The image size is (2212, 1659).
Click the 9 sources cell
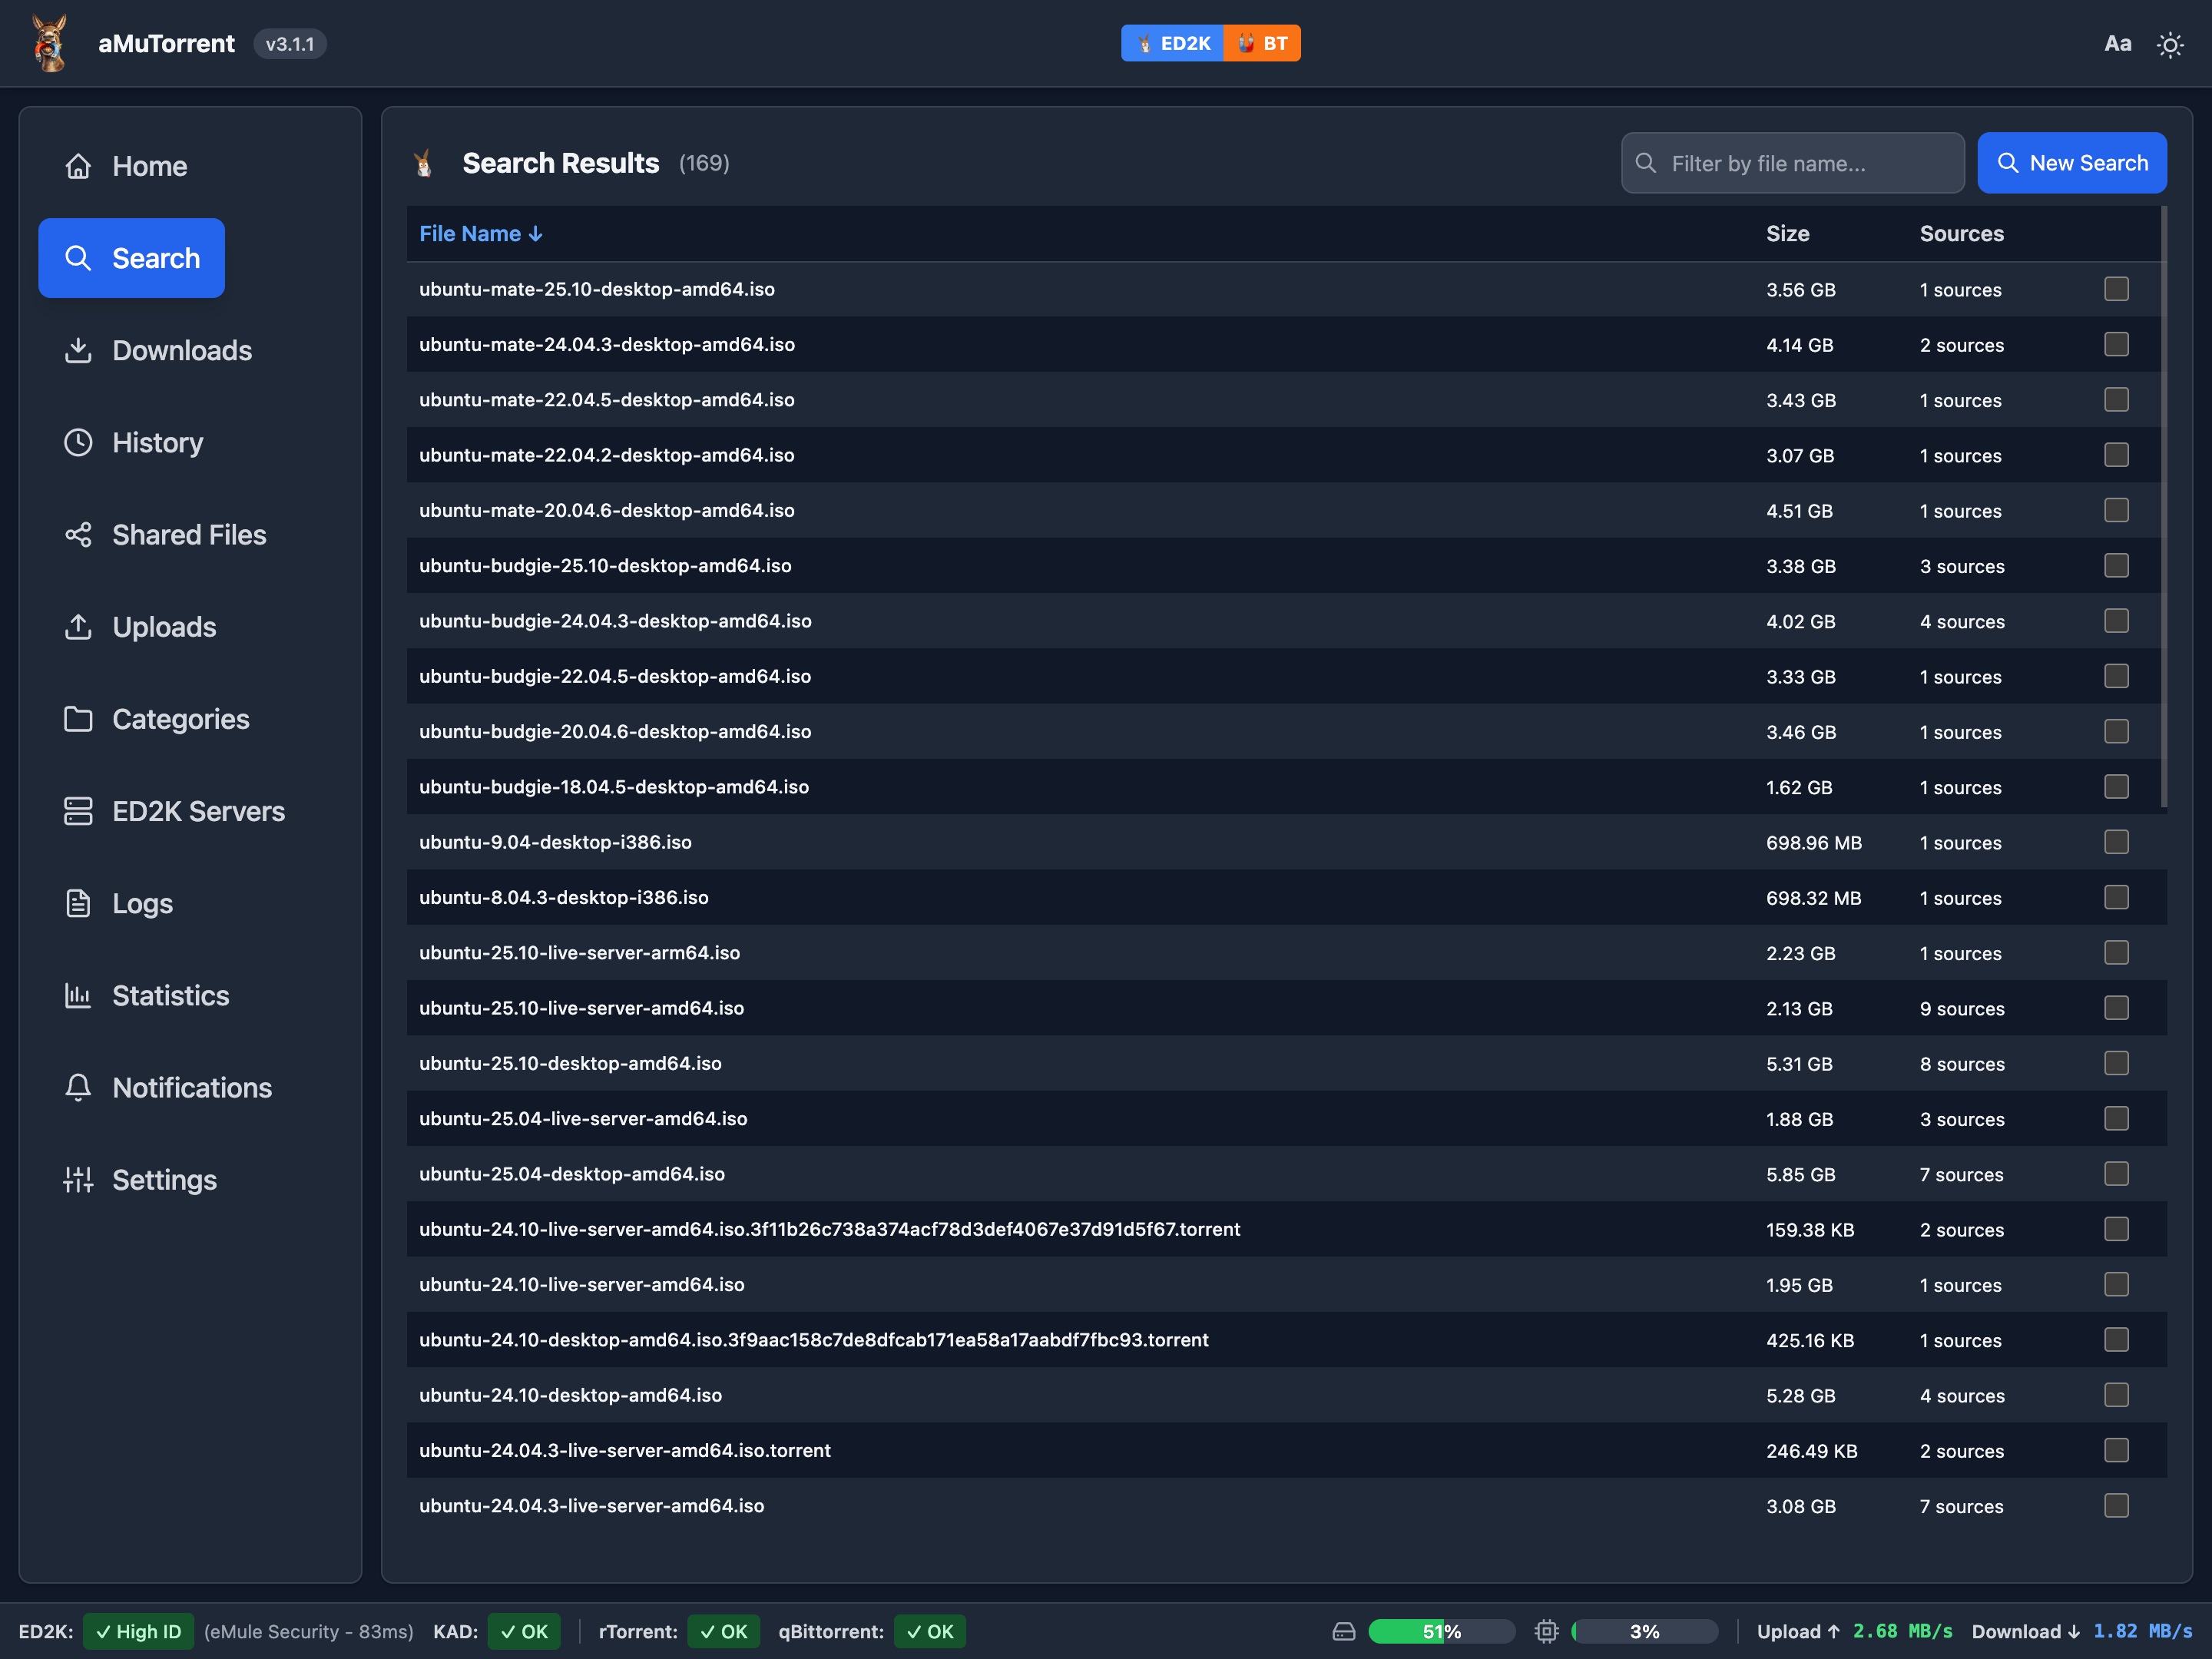click(1961, 1008)
